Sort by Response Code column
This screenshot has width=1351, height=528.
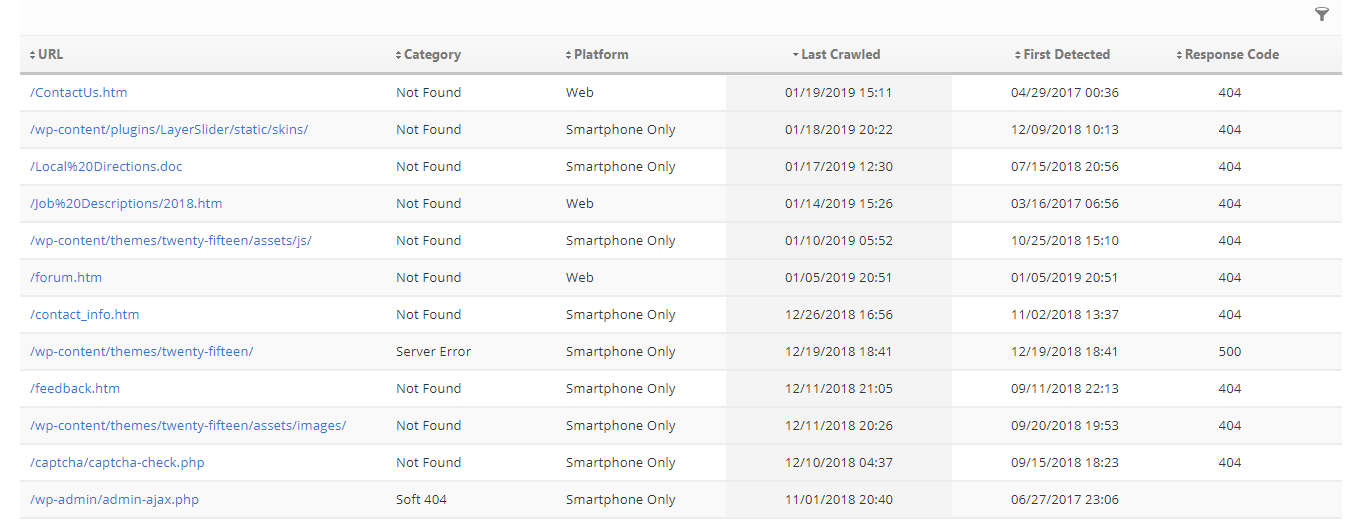click(x=1230, y=55)
